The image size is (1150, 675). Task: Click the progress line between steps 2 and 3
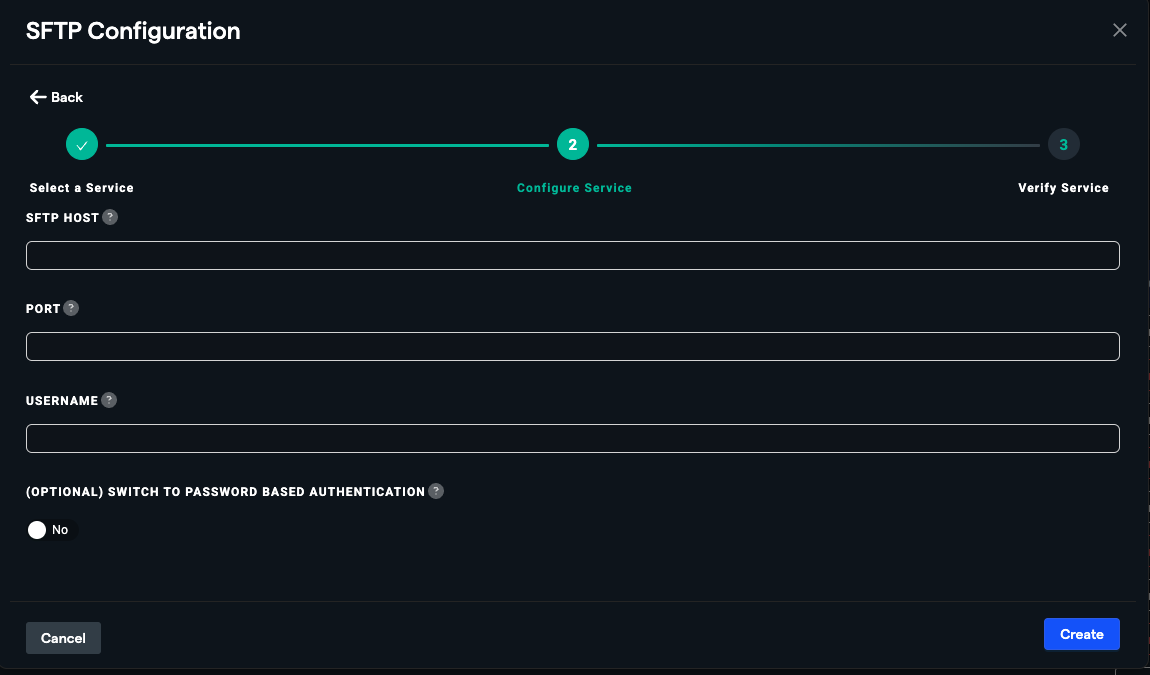point(818,146)
